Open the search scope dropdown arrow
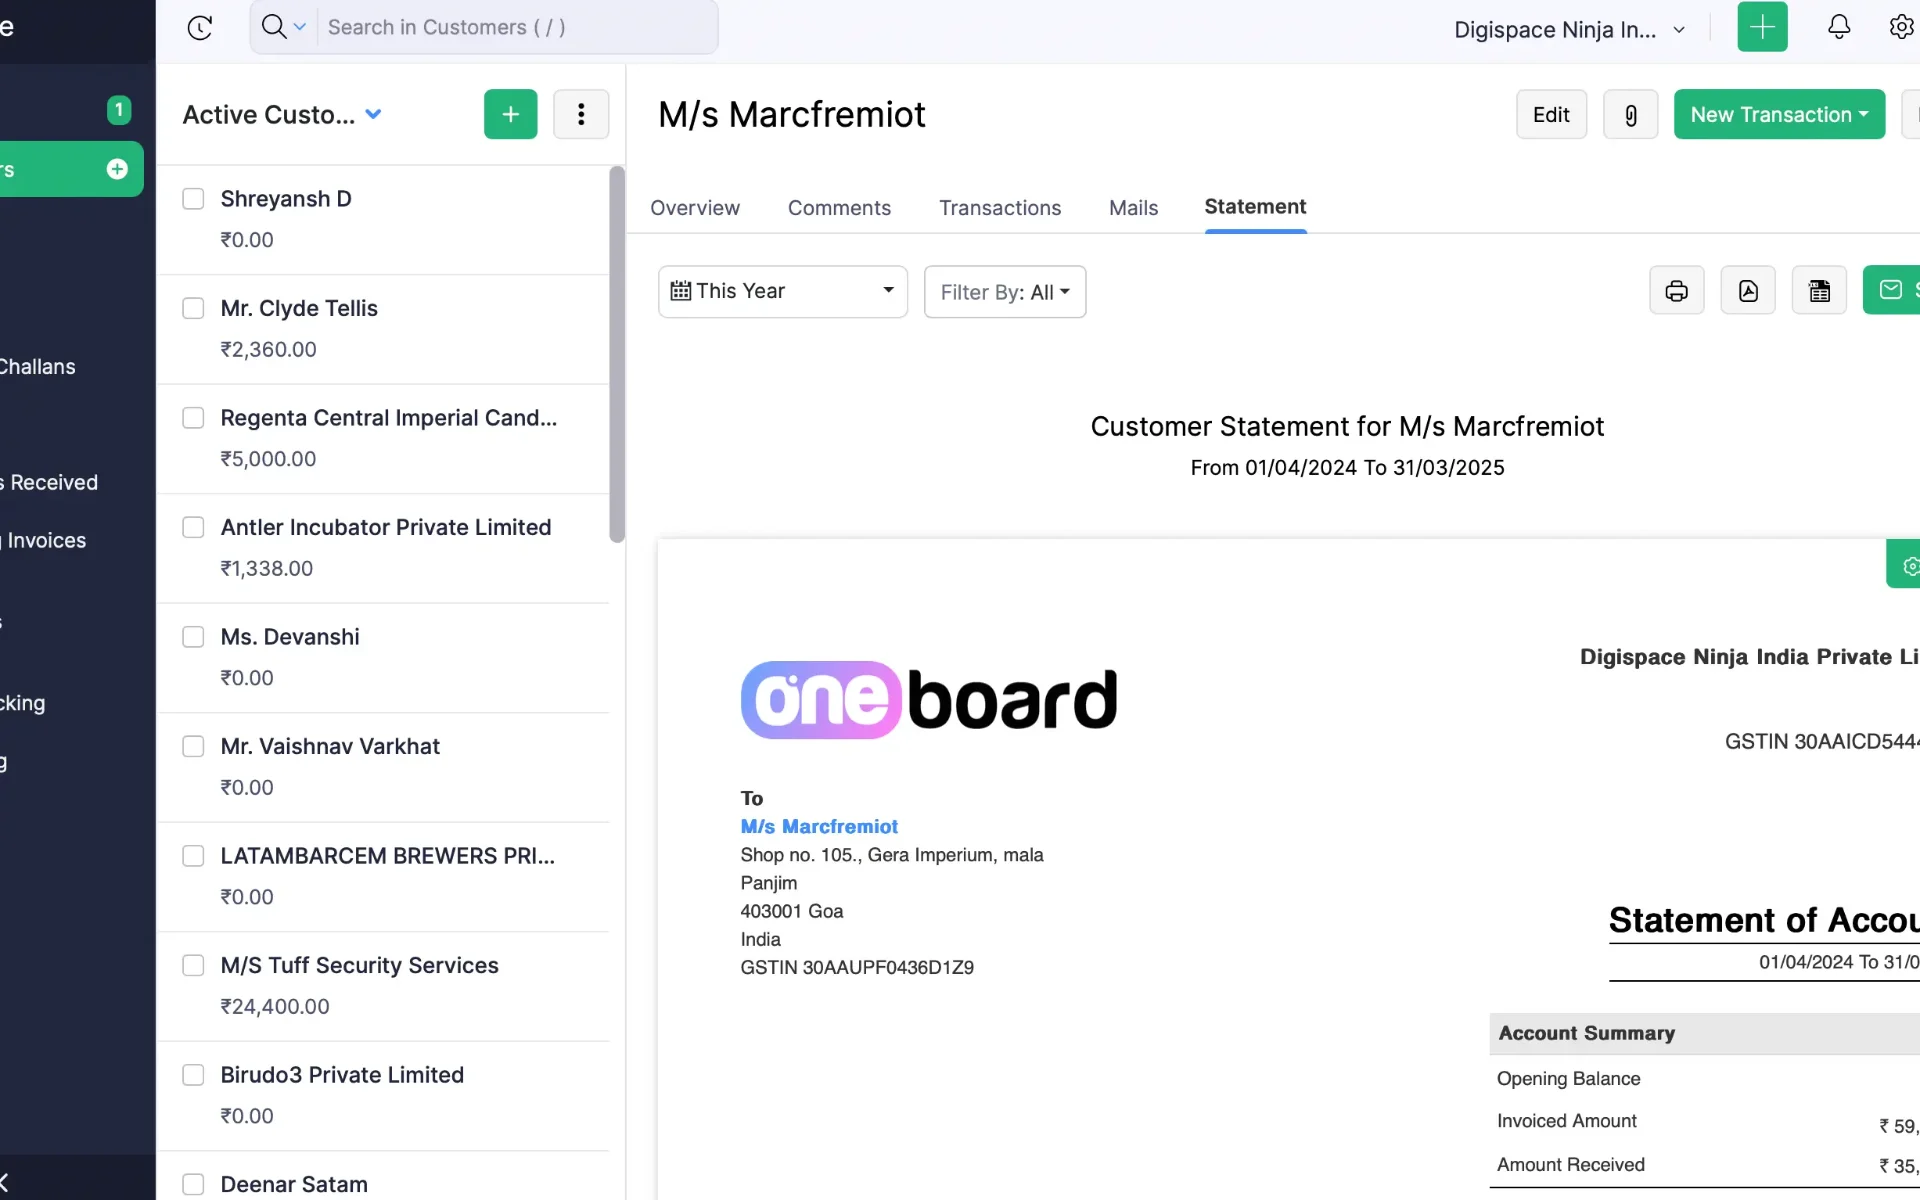1920x1200 pixels. [x=299, y=27]
